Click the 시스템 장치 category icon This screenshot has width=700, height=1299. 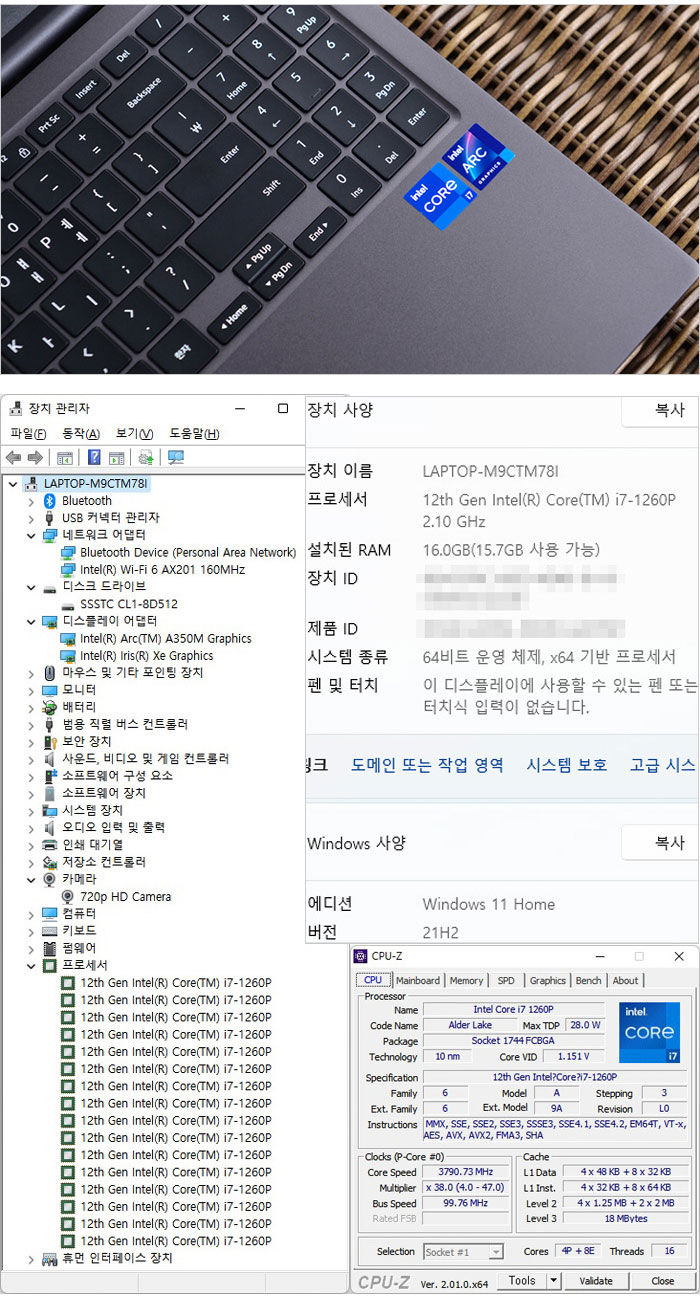click(x=50, y=810)
